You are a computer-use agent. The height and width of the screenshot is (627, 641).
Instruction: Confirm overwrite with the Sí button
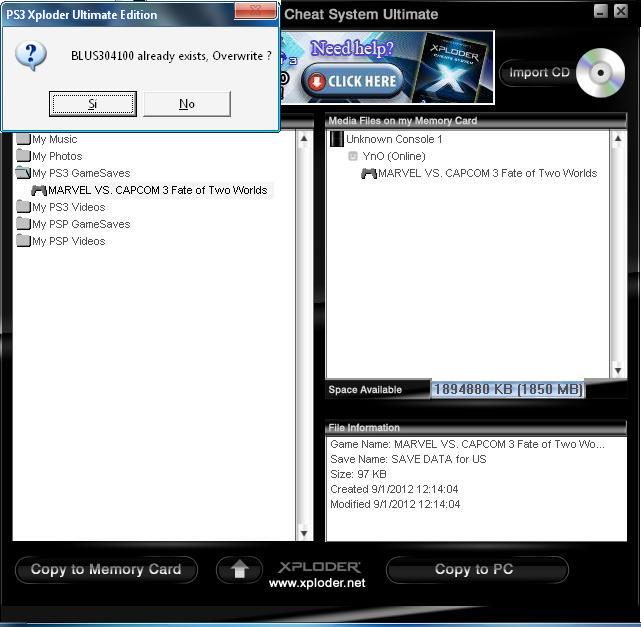pos(93,104)
